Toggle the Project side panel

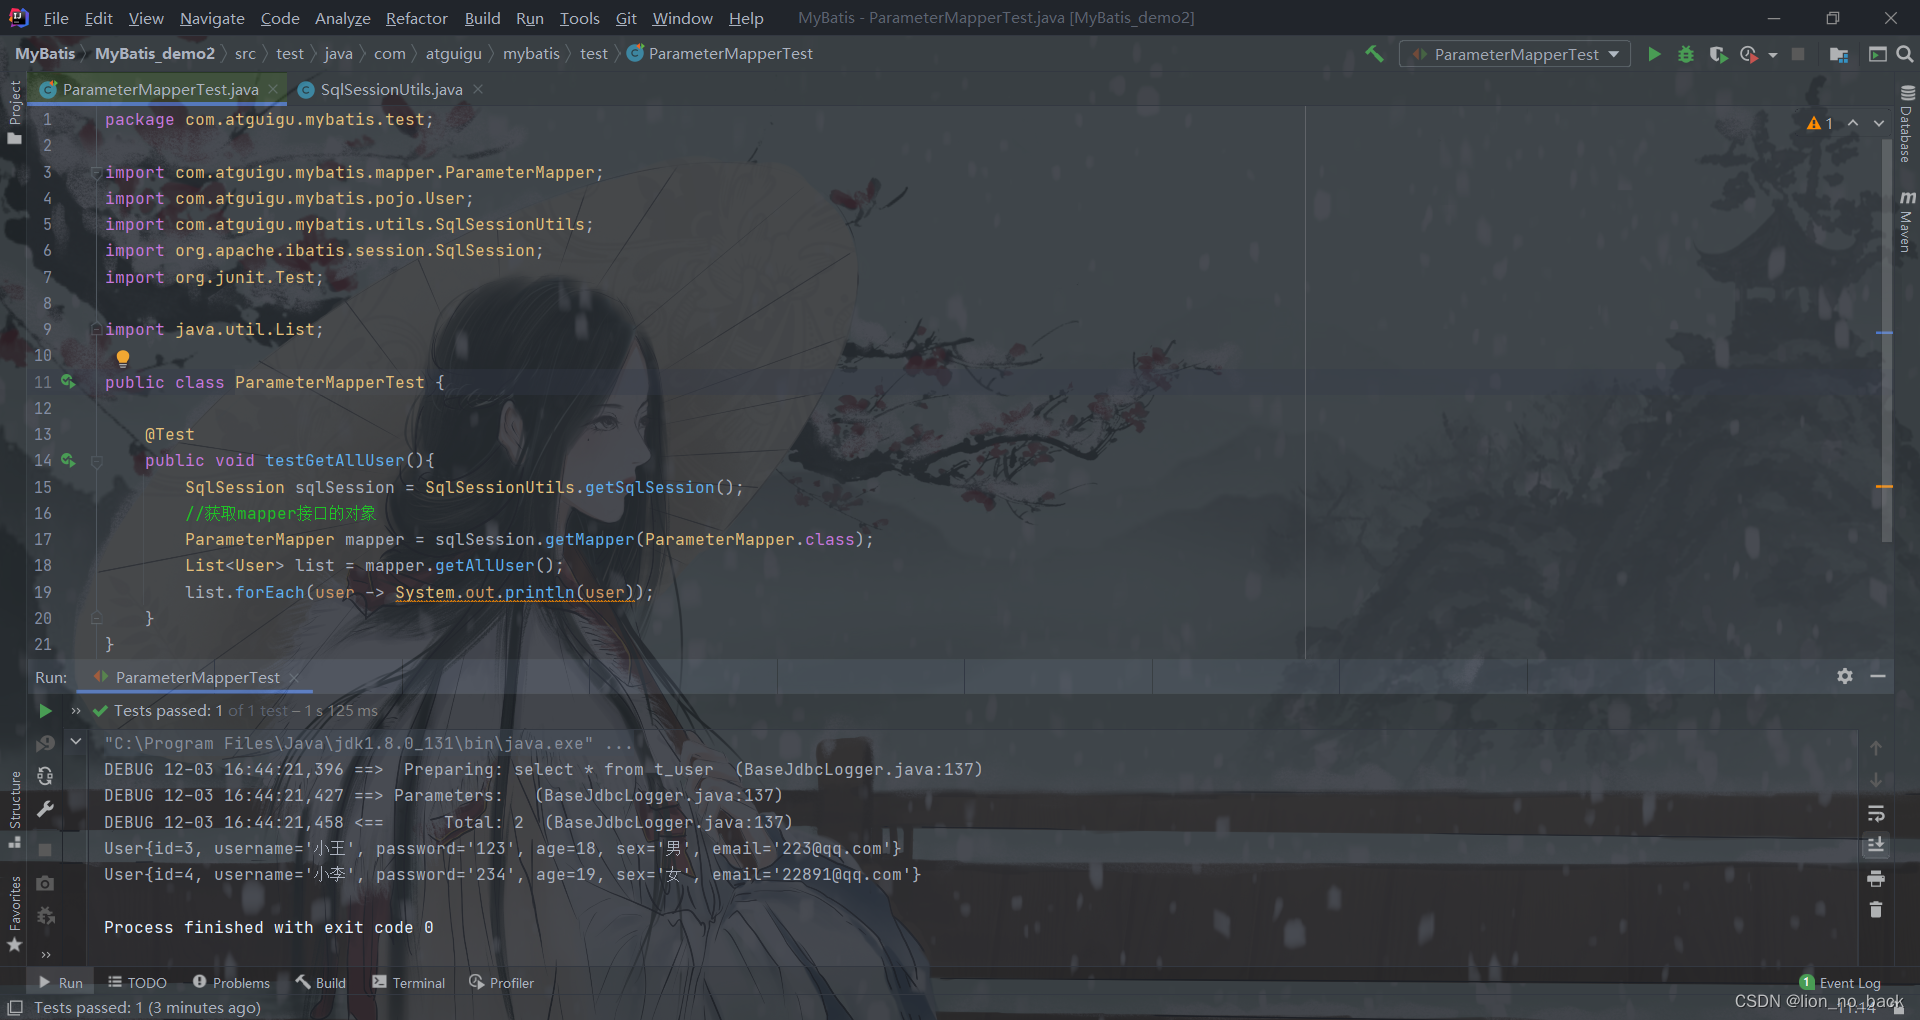[14, 112]
